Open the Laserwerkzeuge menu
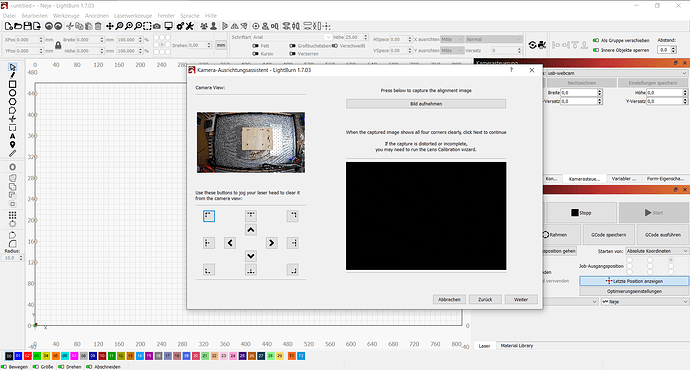 pos(133,15)
